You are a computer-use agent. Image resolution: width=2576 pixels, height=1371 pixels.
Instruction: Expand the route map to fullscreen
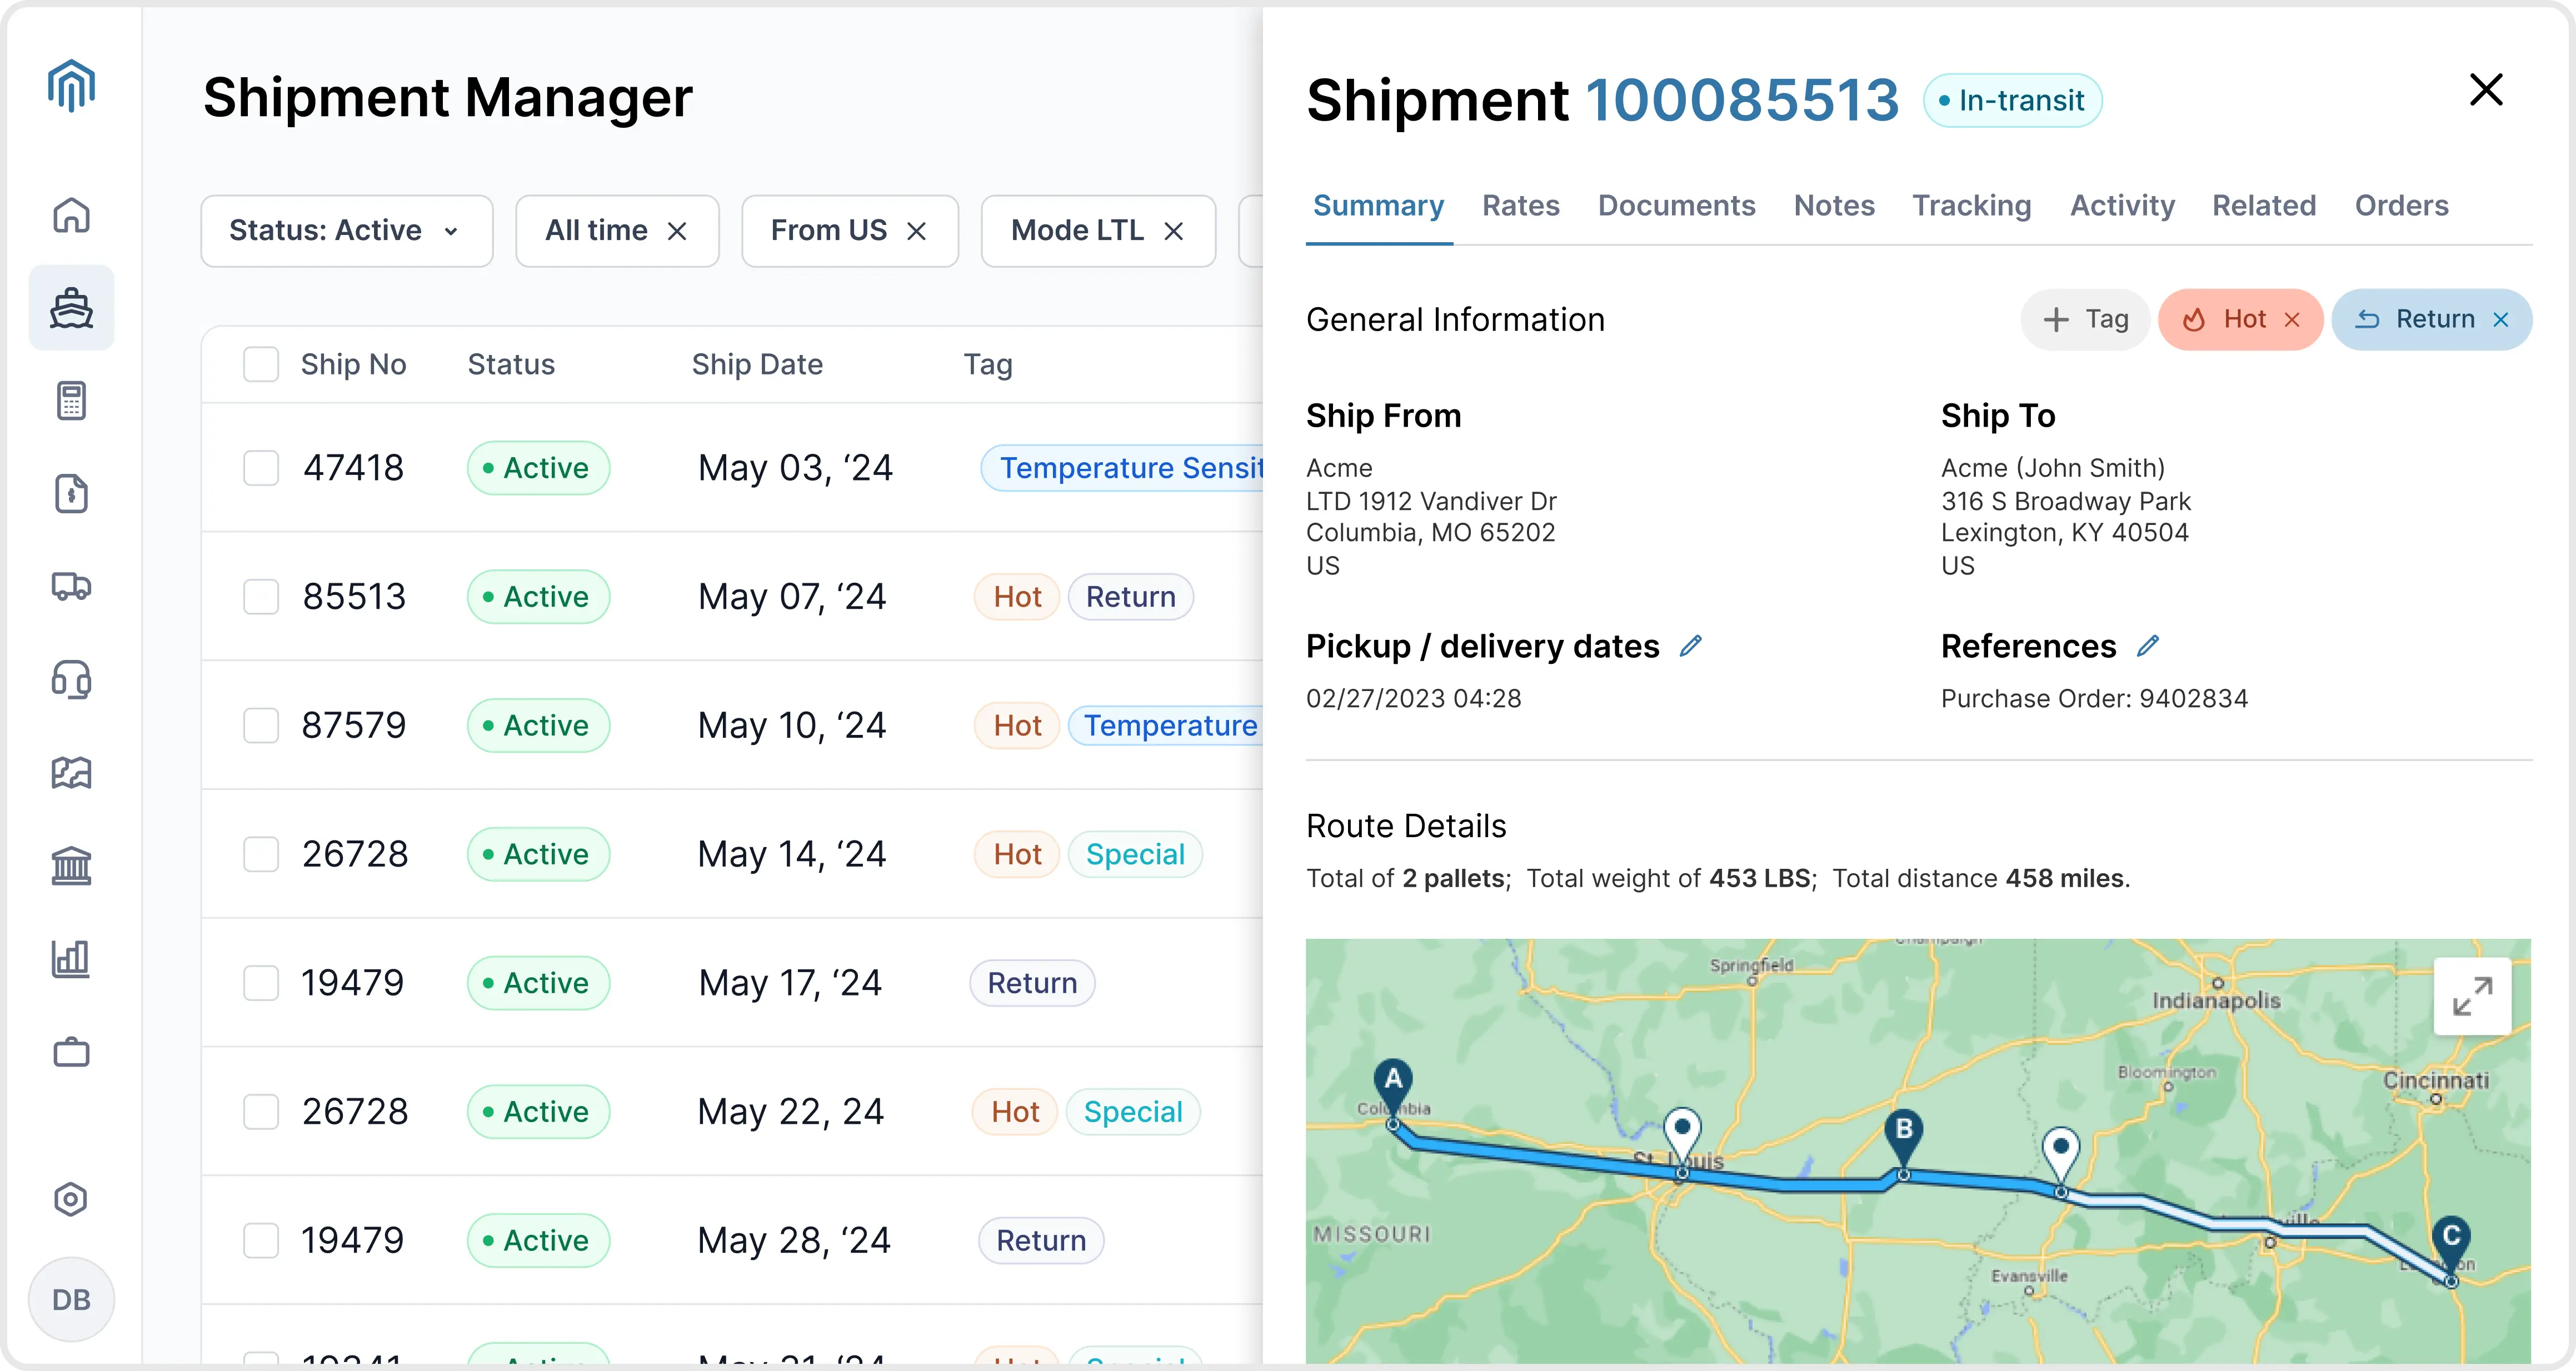2472,996
